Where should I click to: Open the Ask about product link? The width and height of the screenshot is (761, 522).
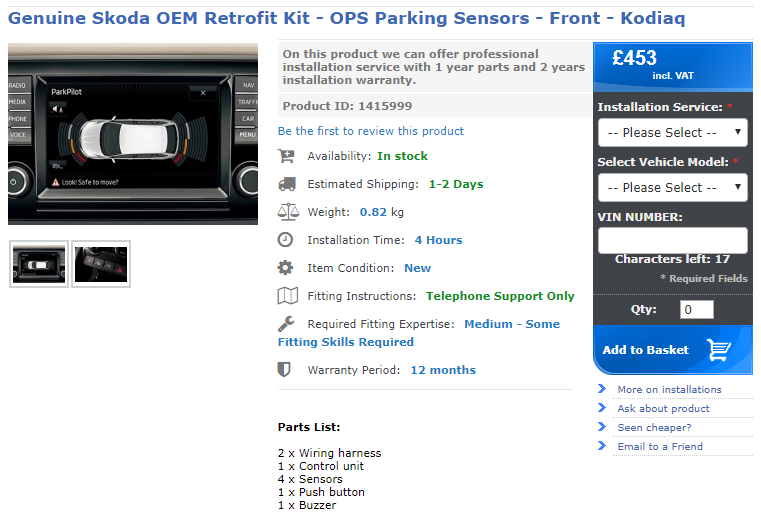tap(663, 408)
